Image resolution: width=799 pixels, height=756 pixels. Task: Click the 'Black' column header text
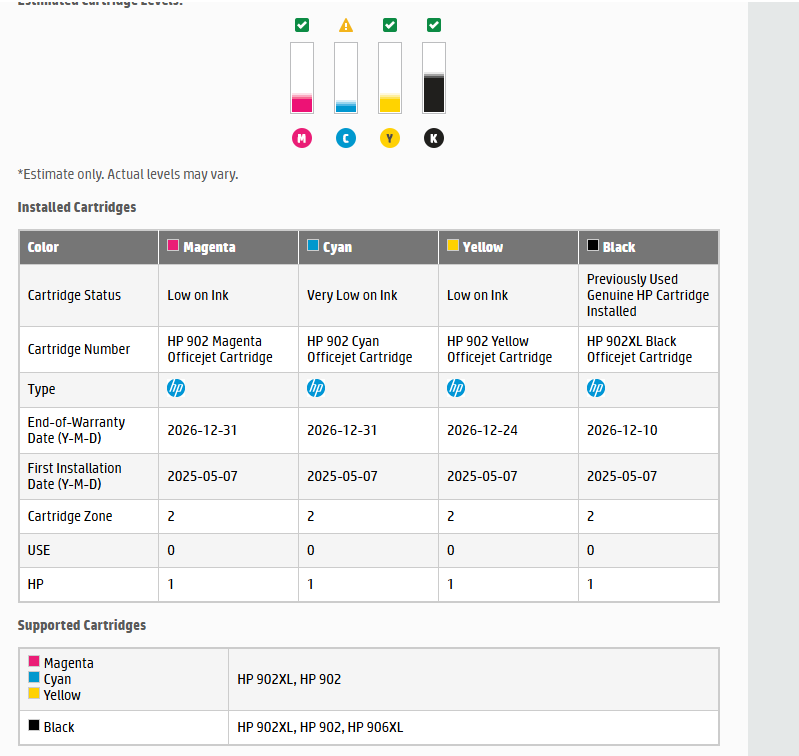(619, 247)
